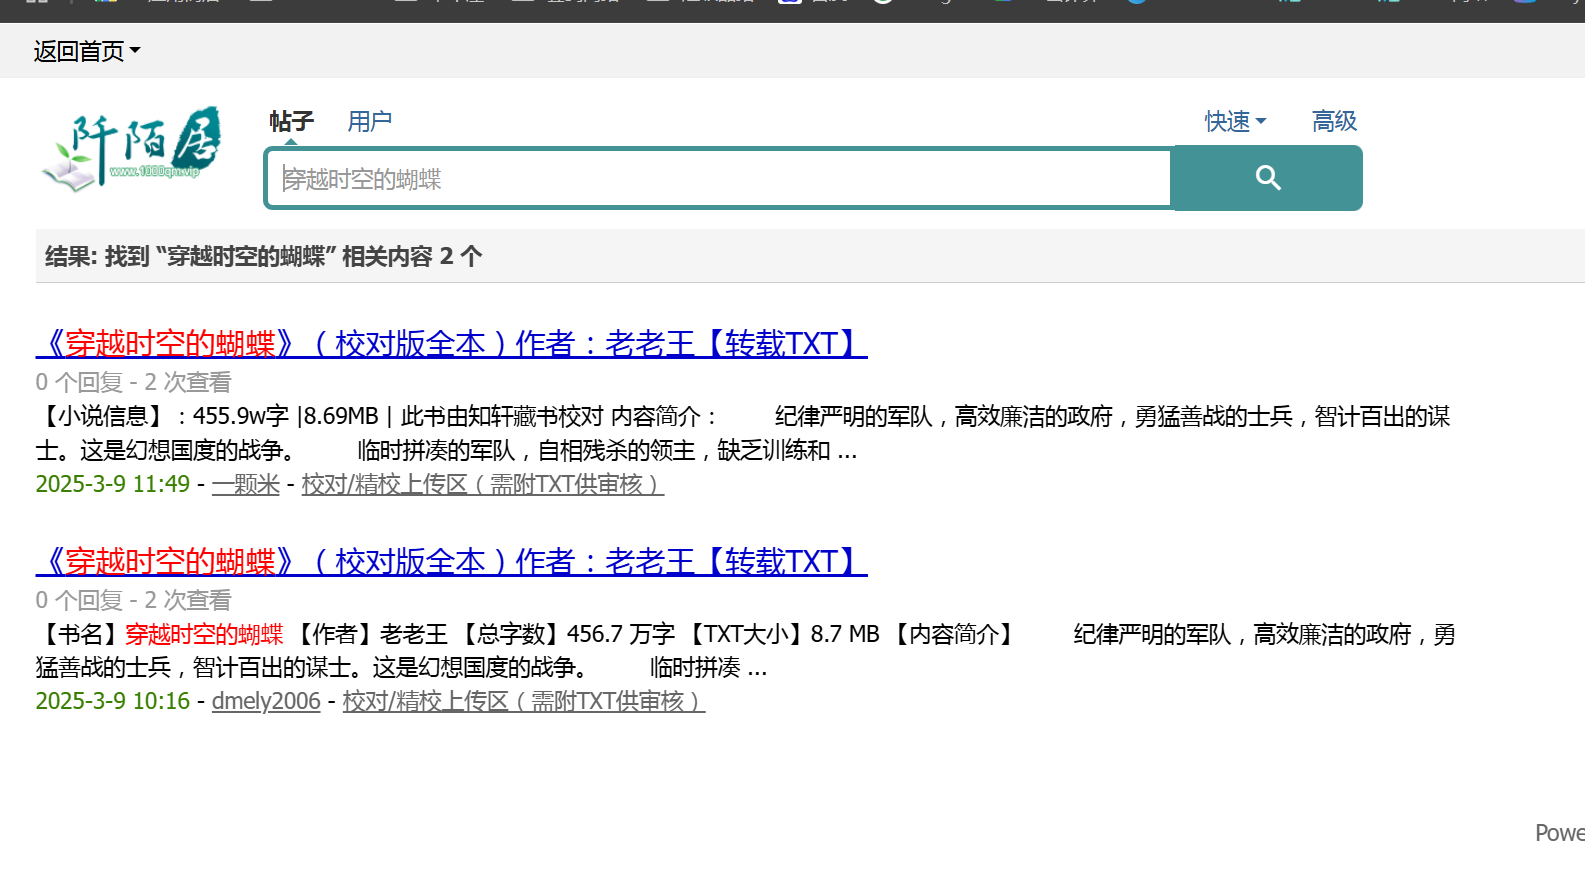This screenshot has width=1585, height=880.
Task: Open first result's 校对/精校上传区 forum link
Action: click(483, 484)
